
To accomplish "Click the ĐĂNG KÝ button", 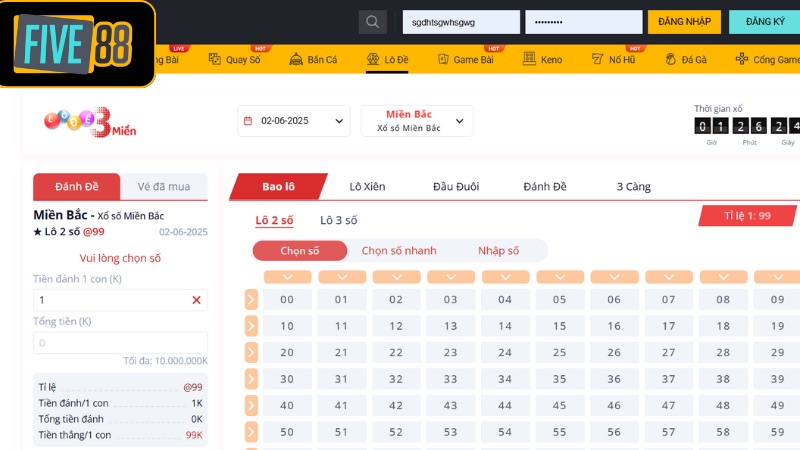I will [765, 22].
